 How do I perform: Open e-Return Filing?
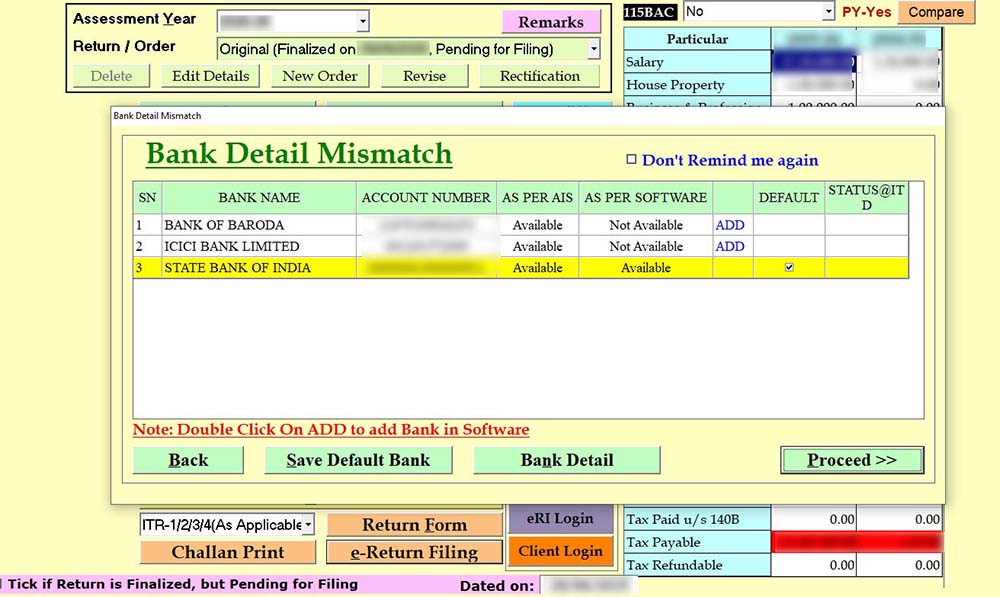click(414, 552)
